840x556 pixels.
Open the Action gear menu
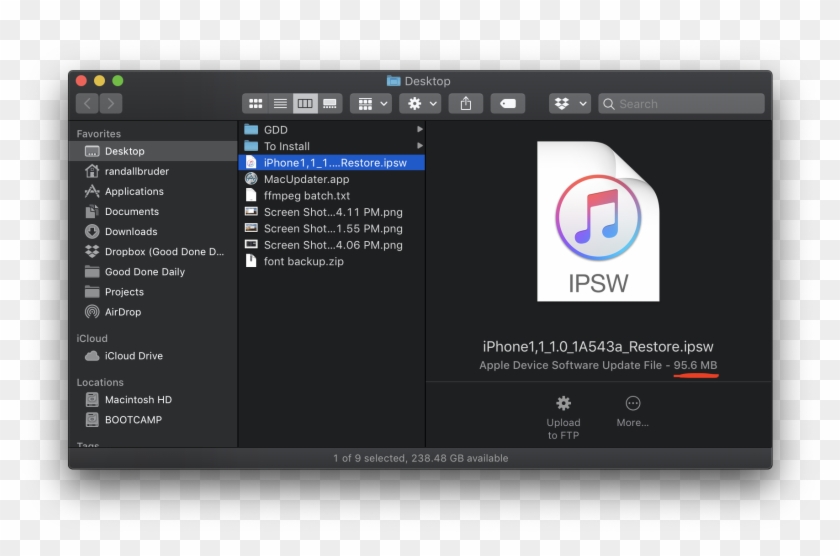point(420,104)
